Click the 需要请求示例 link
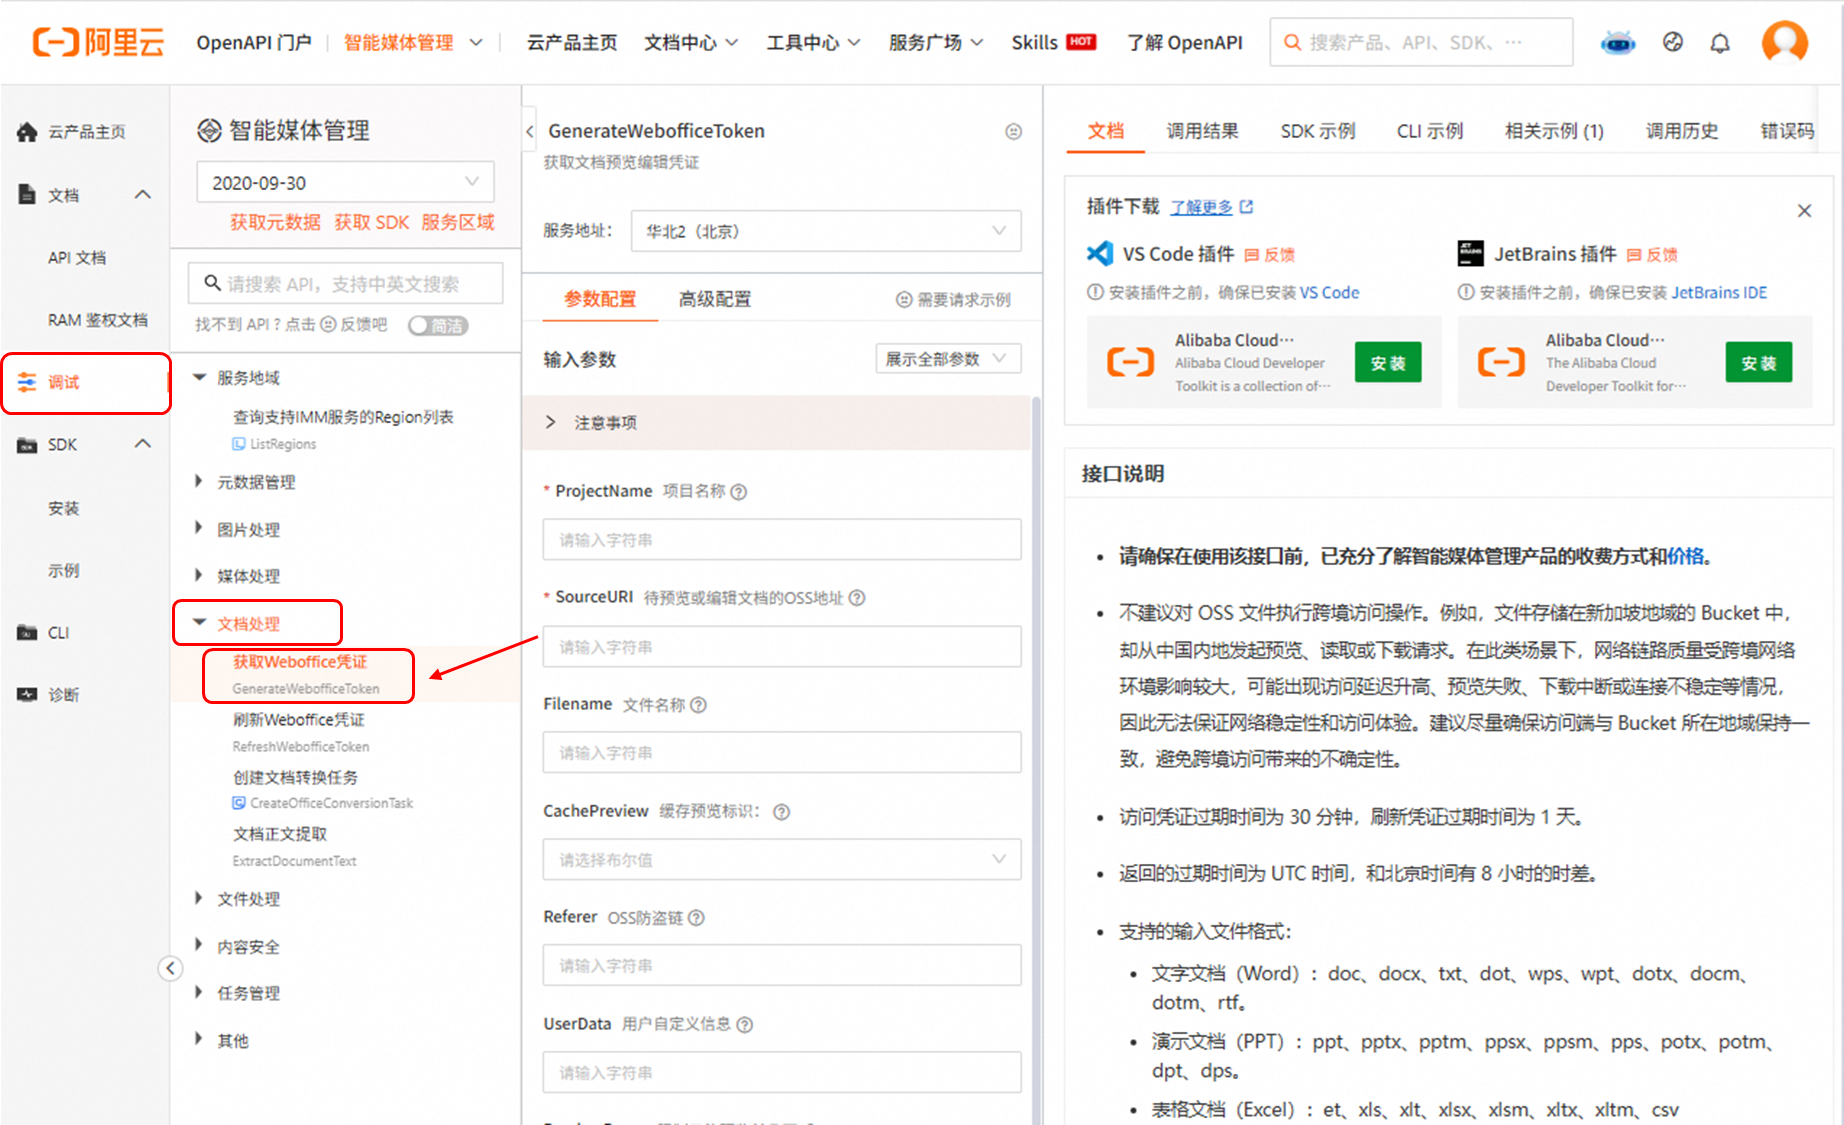1844x1125 pixels. [953, 299]
